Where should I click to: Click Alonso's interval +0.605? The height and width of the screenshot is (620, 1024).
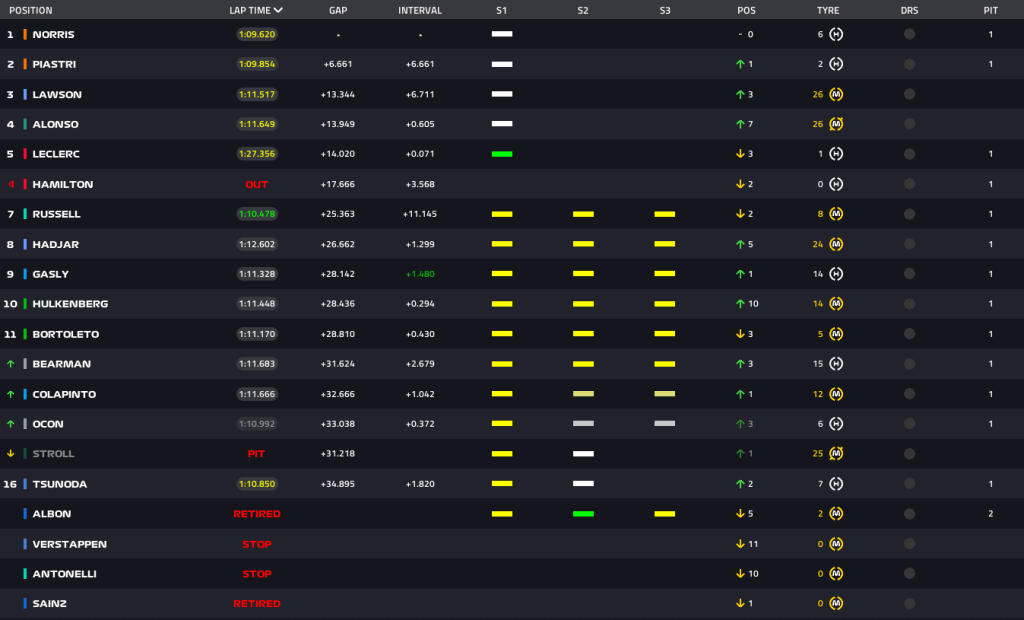[420, 123]
